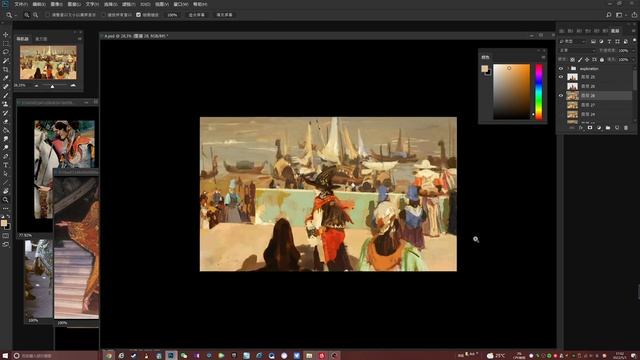The height and width of the screenshot is (360, 640).
Task: Open workspace switcher dropdown at top right
Action: 620,15
